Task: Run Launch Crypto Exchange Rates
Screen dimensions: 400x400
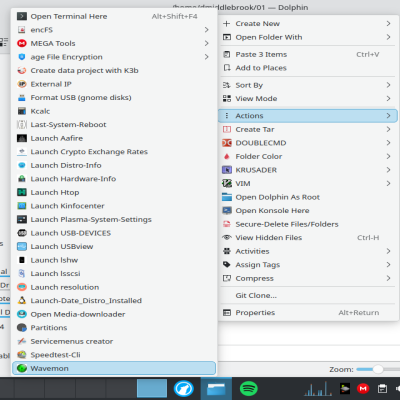Action: pos(114,152)
